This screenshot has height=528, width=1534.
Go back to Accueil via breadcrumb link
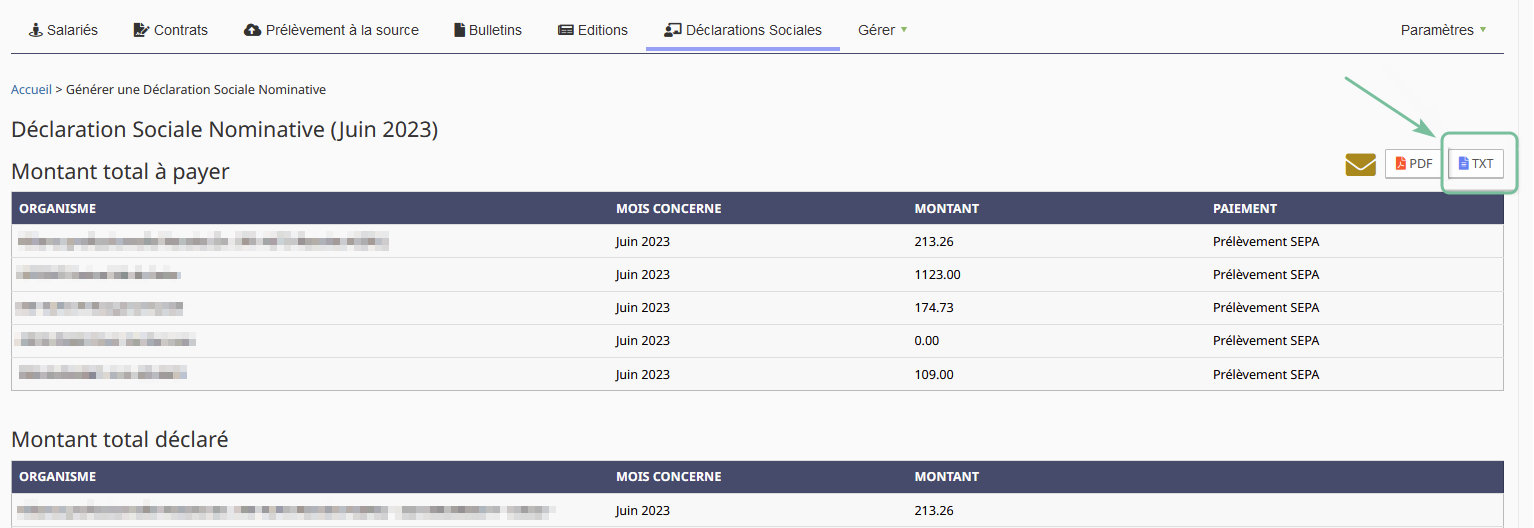tap(31, 89)
